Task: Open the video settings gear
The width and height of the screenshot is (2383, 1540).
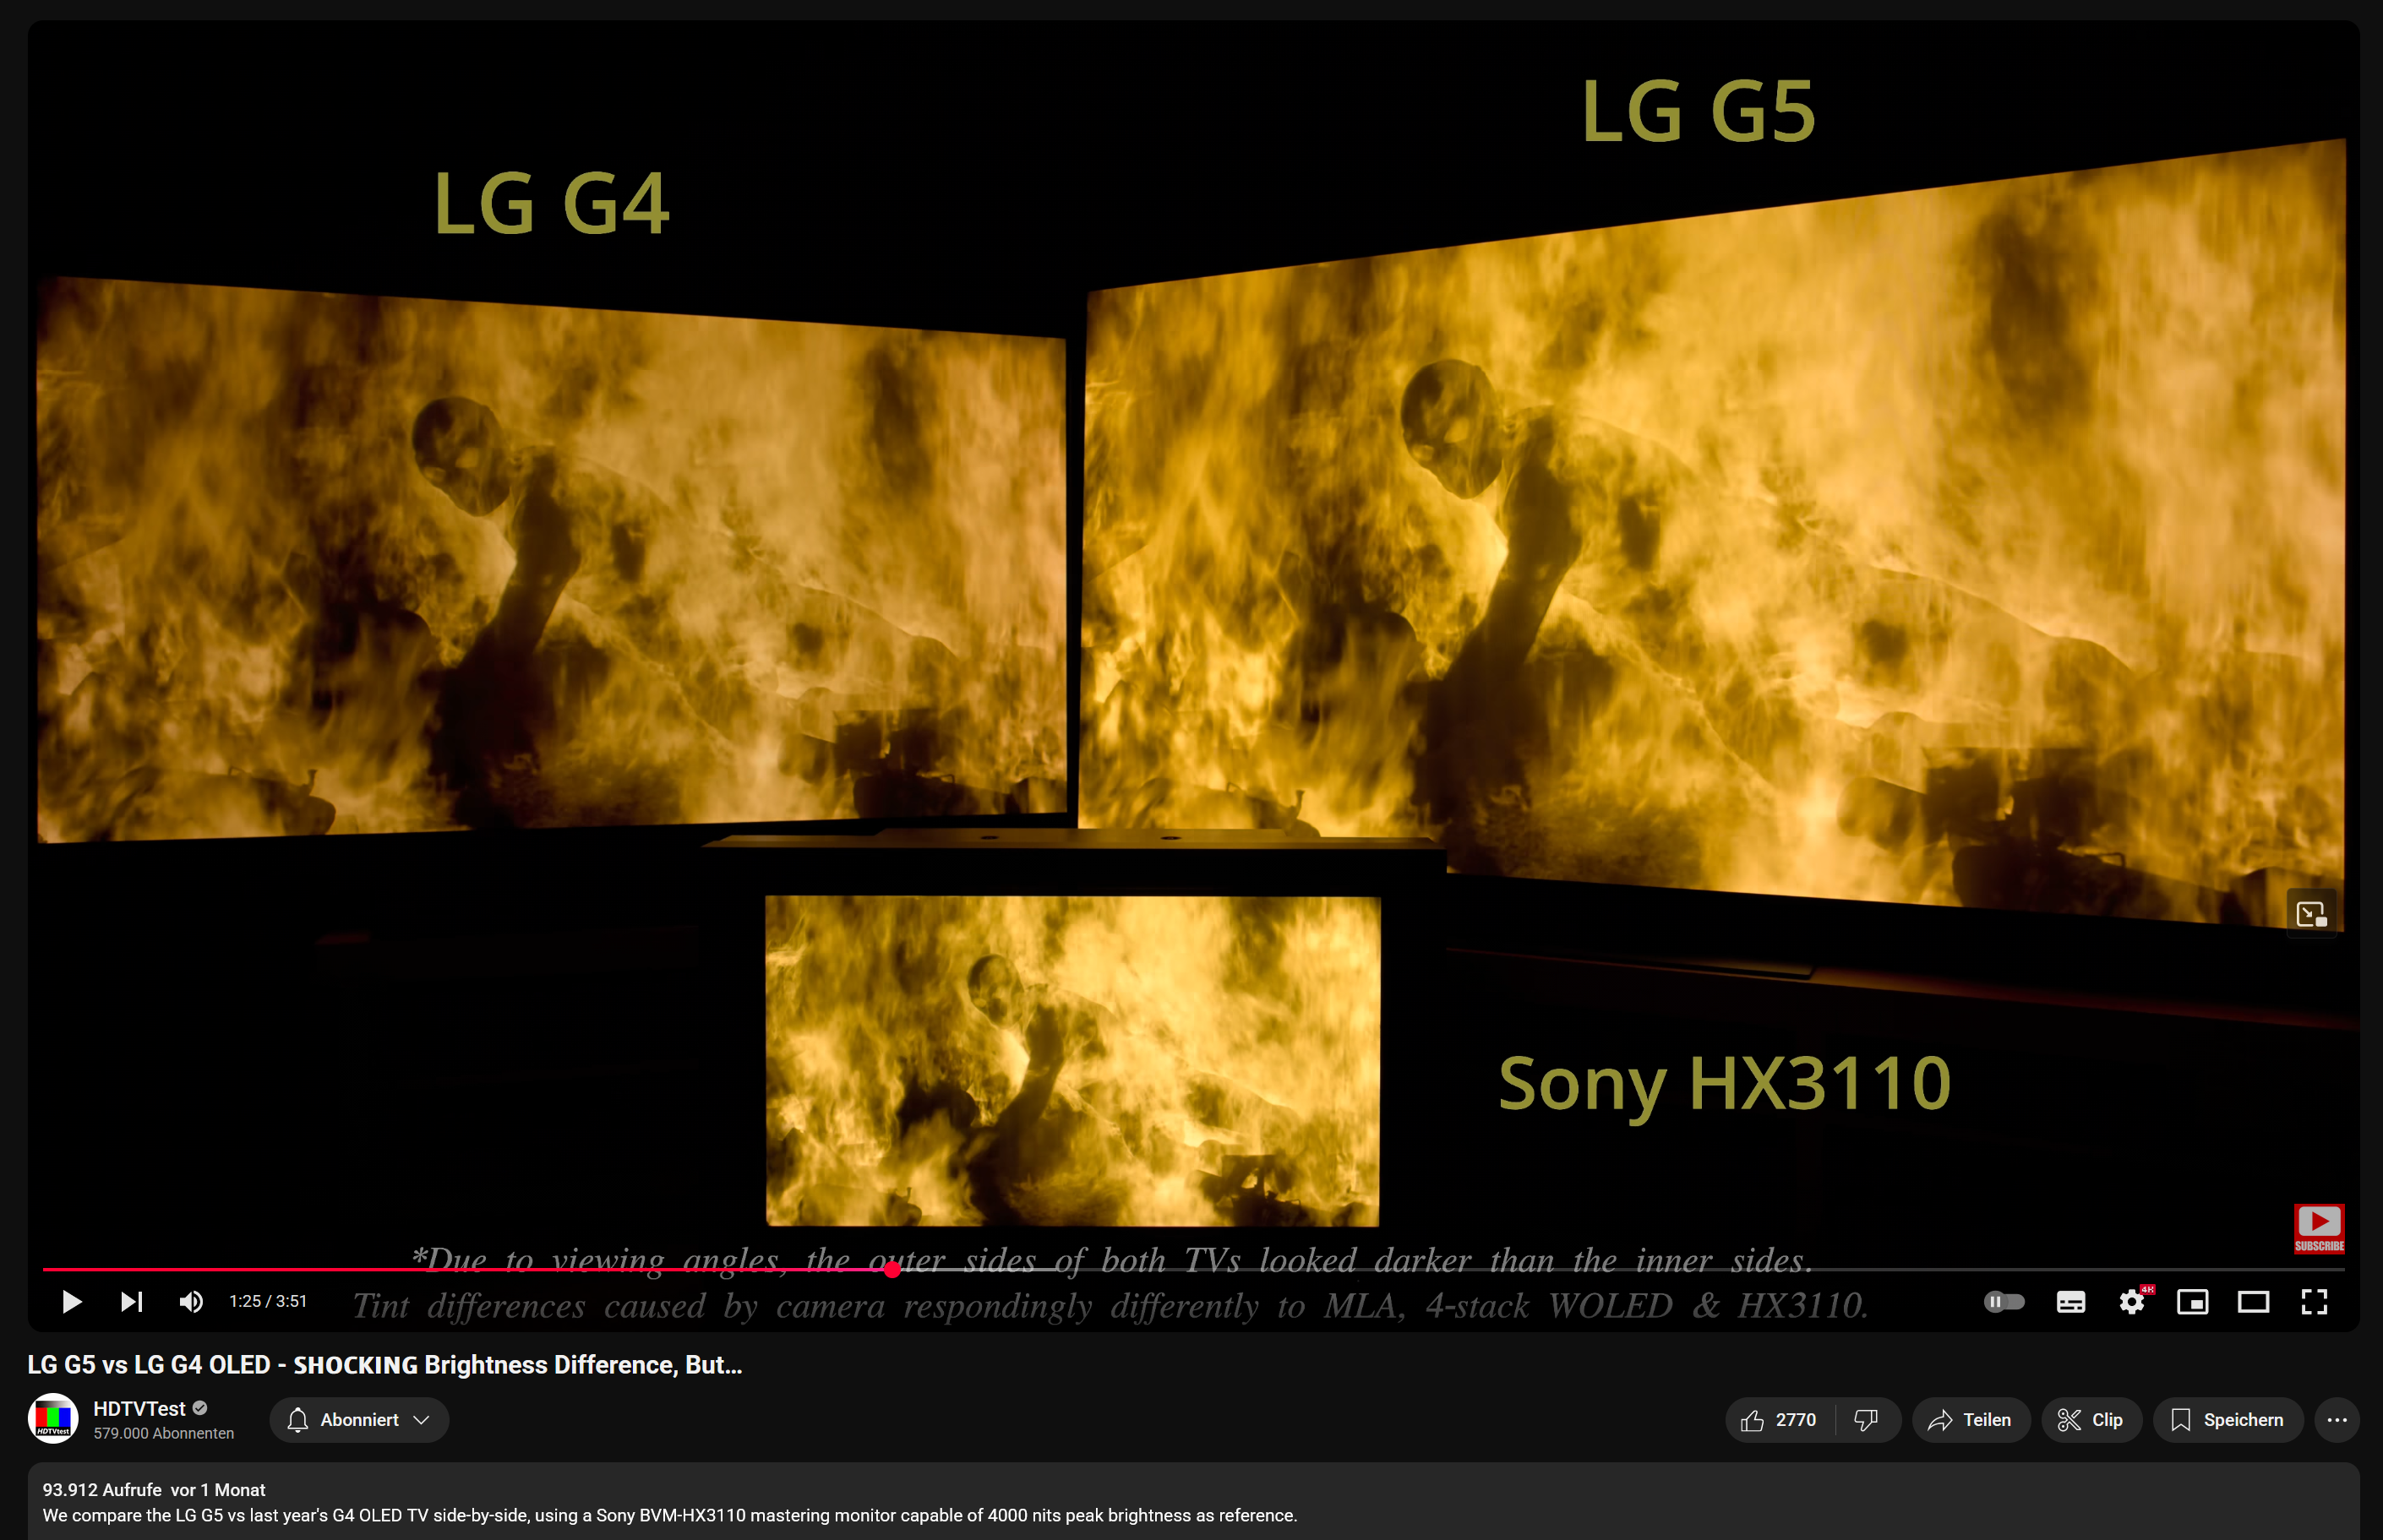Action: coord(2131,1301)
